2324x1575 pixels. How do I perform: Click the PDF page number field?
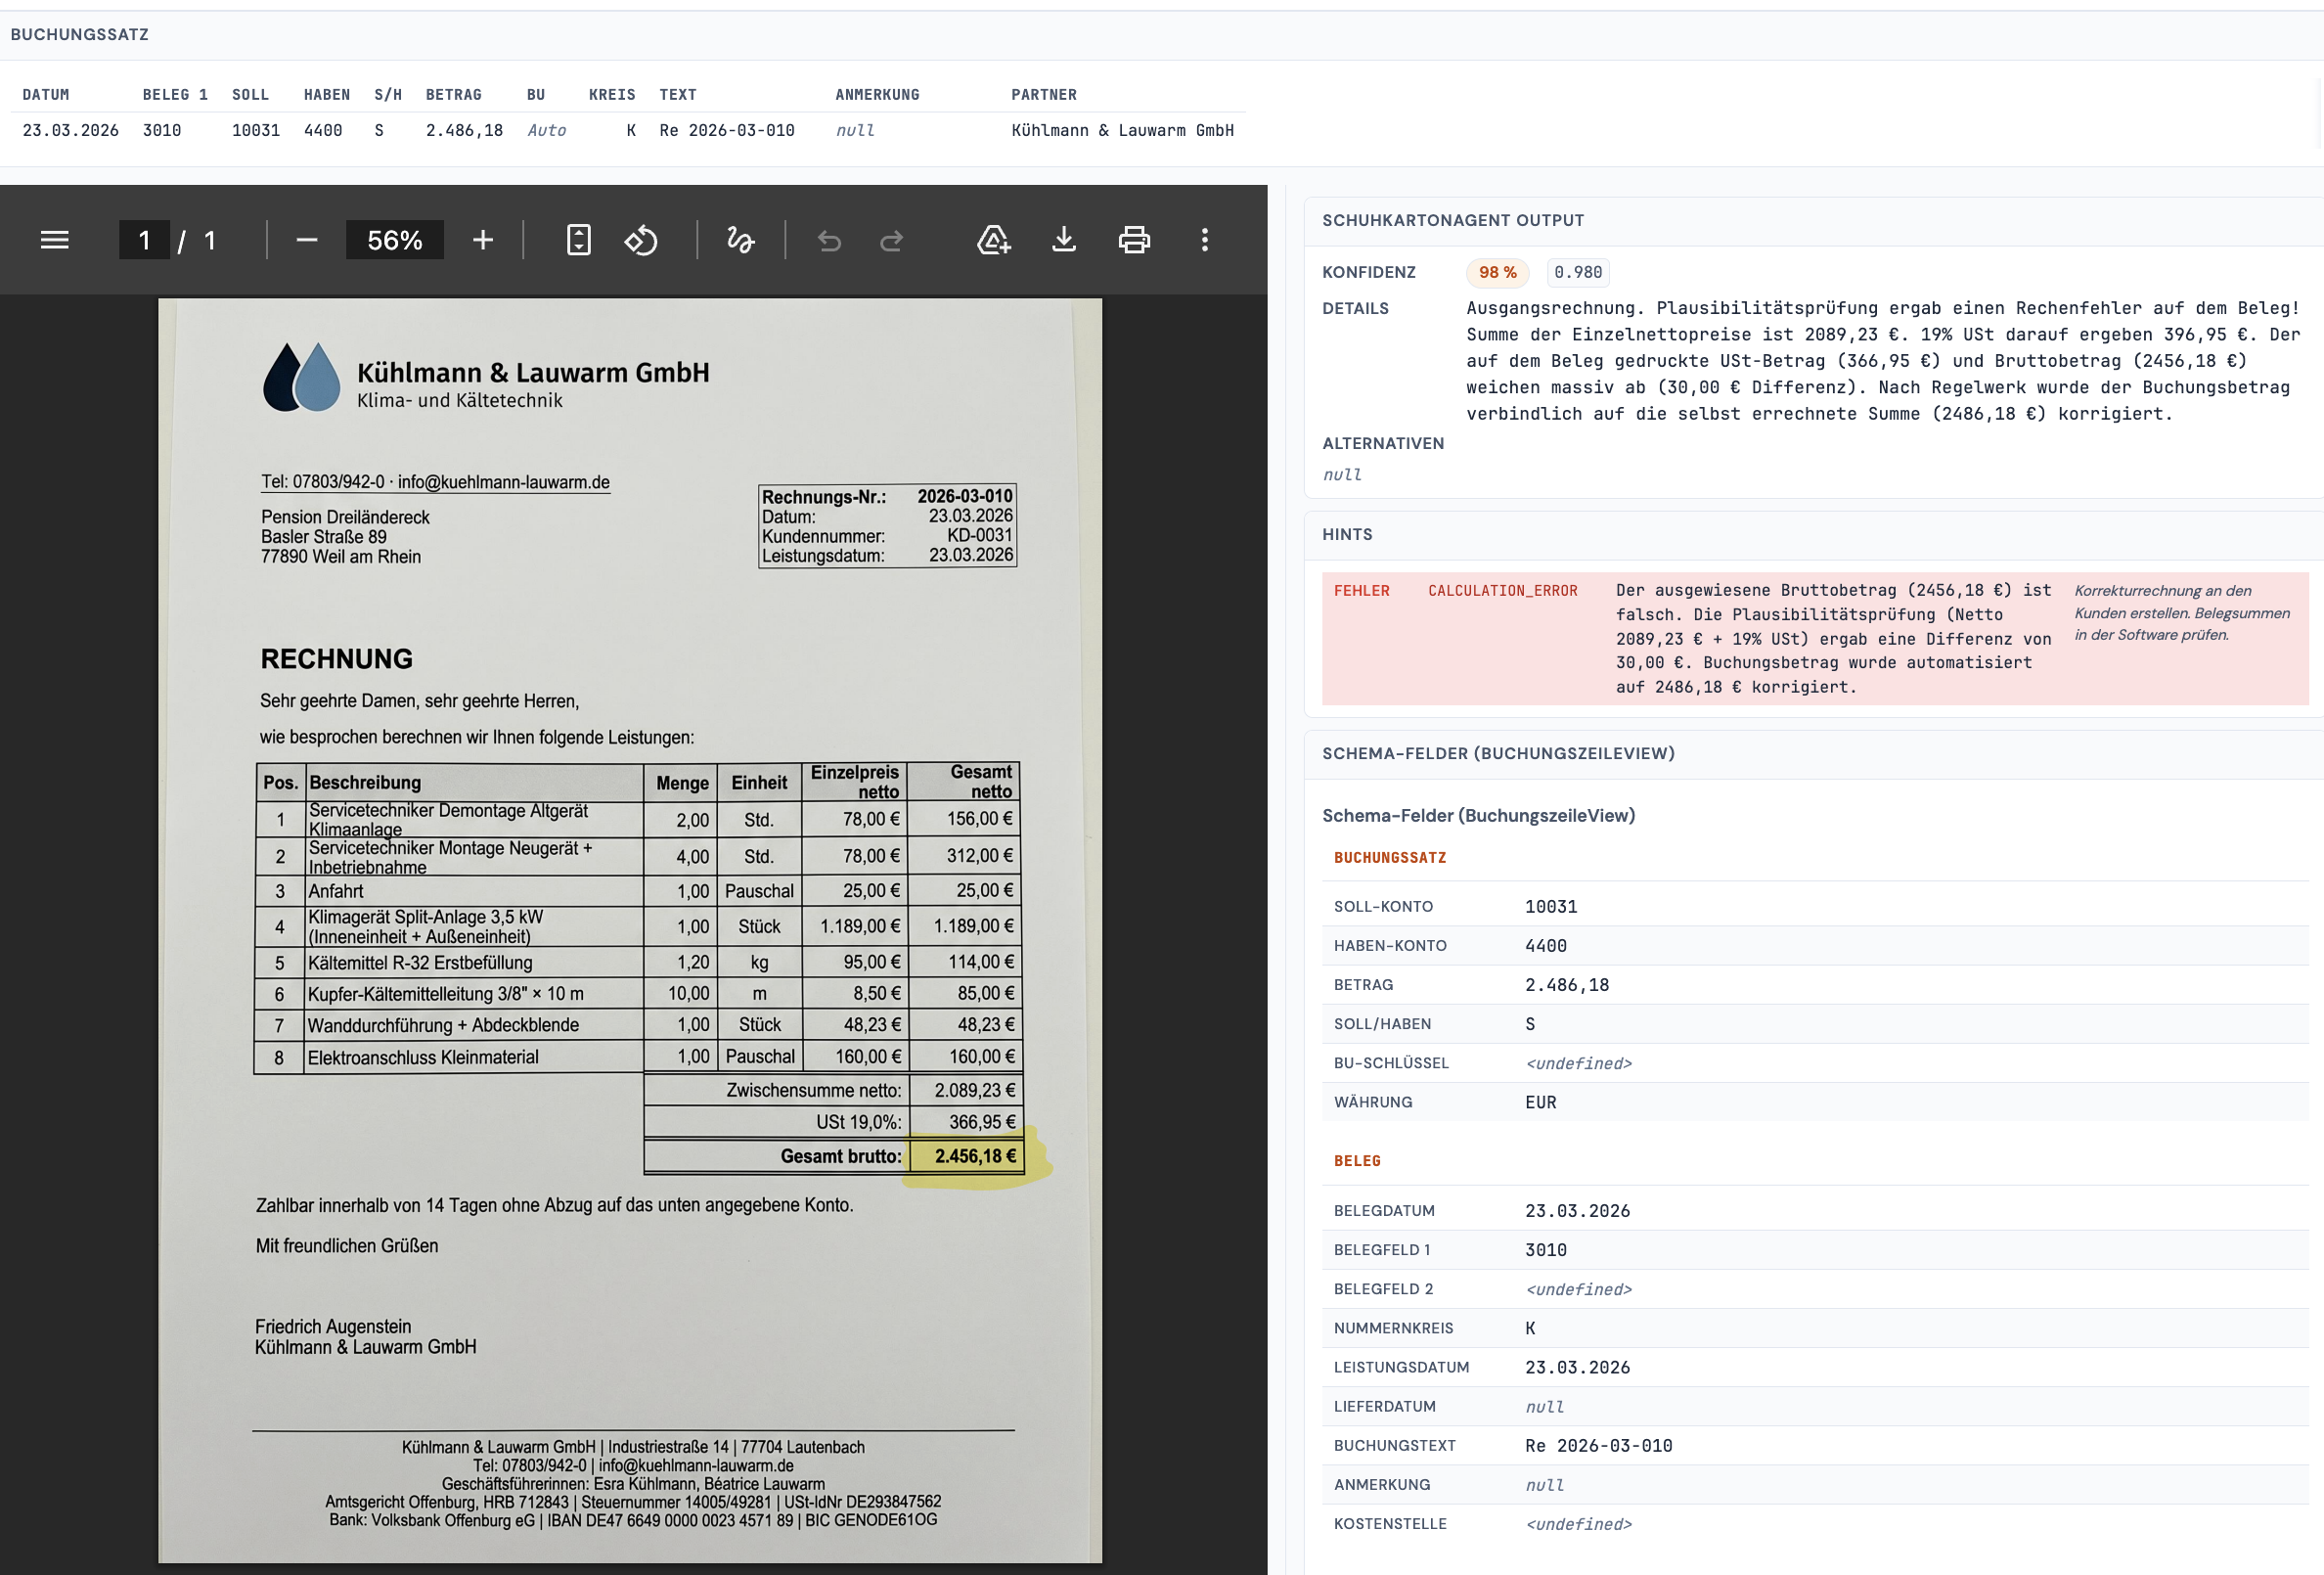tap(144, 240)
